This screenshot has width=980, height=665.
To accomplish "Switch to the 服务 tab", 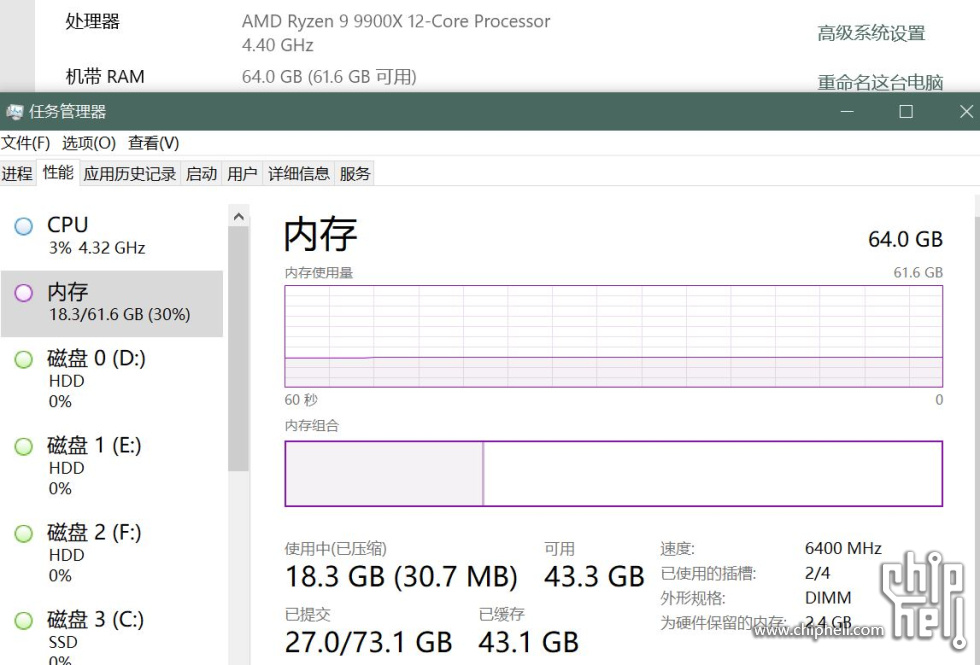I will pyautogui.click(x=355, y=173).
